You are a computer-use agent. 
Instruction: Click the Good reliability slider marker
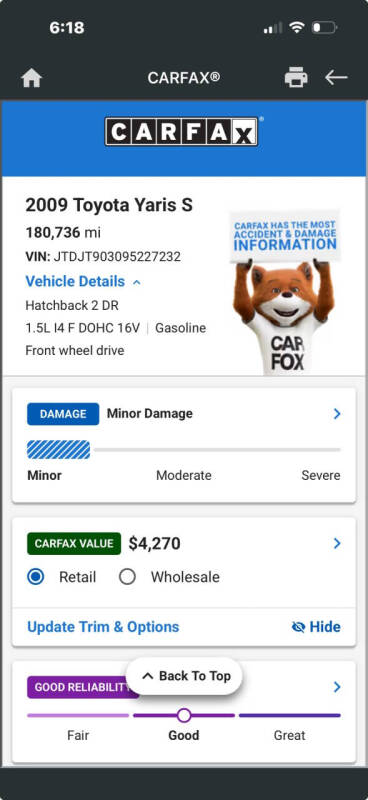[x=184, y=715]
